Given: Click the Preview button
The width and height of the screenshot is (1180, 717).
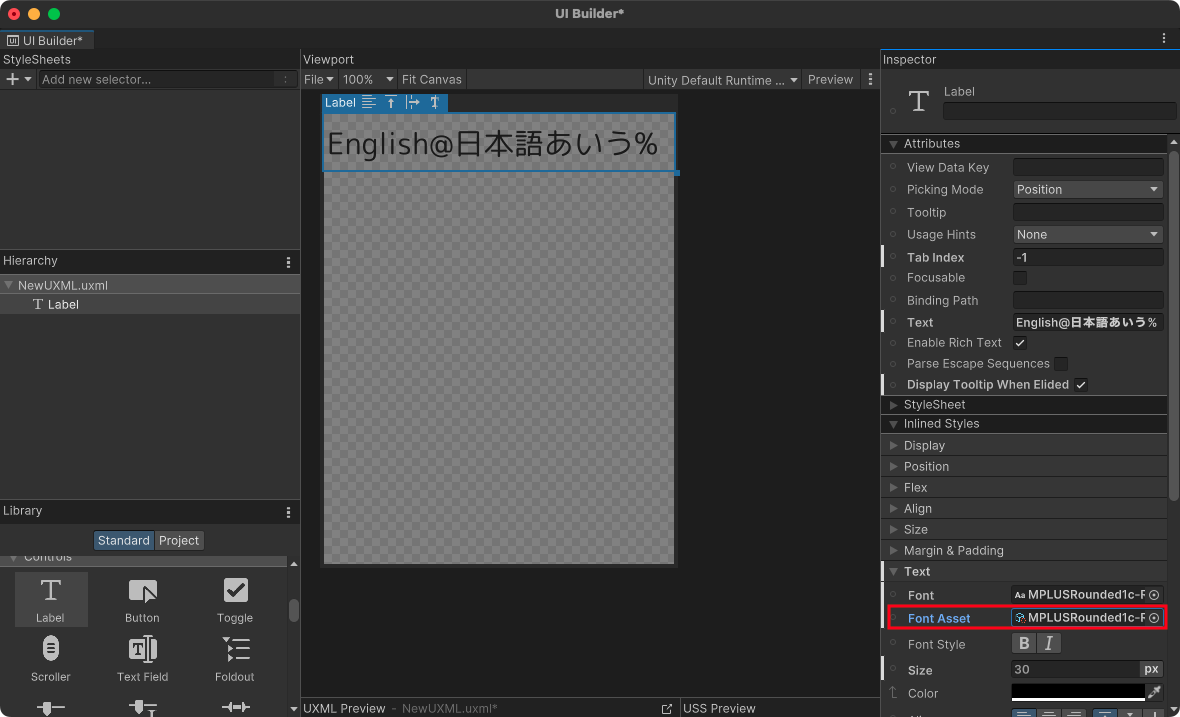Looking at the screenshot, I should 830,79.
